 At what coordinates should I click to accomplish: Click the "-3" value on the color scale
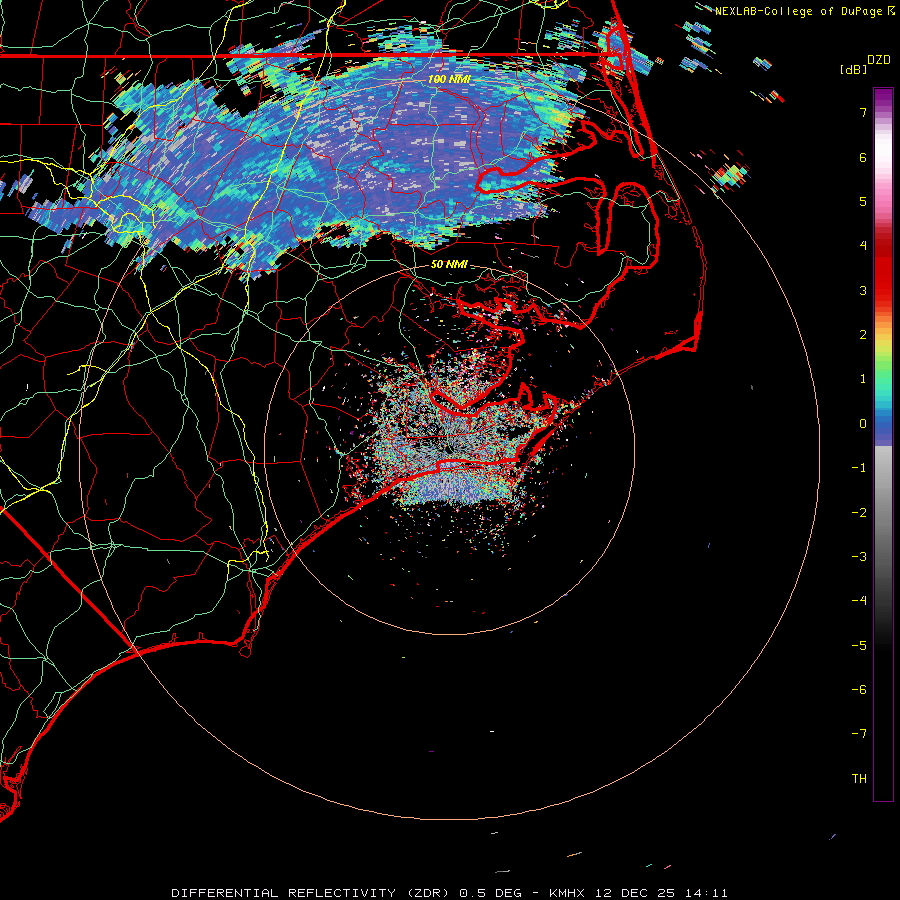859,557
